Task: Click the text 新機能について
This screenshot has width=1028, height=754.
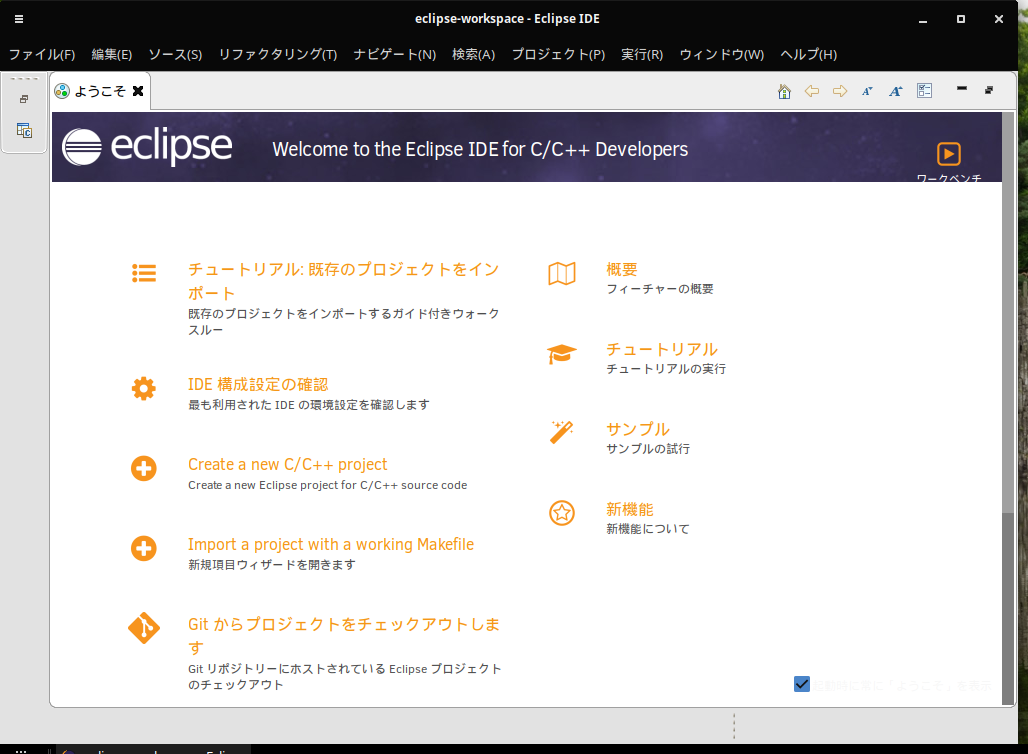Action: coord(648,529)
